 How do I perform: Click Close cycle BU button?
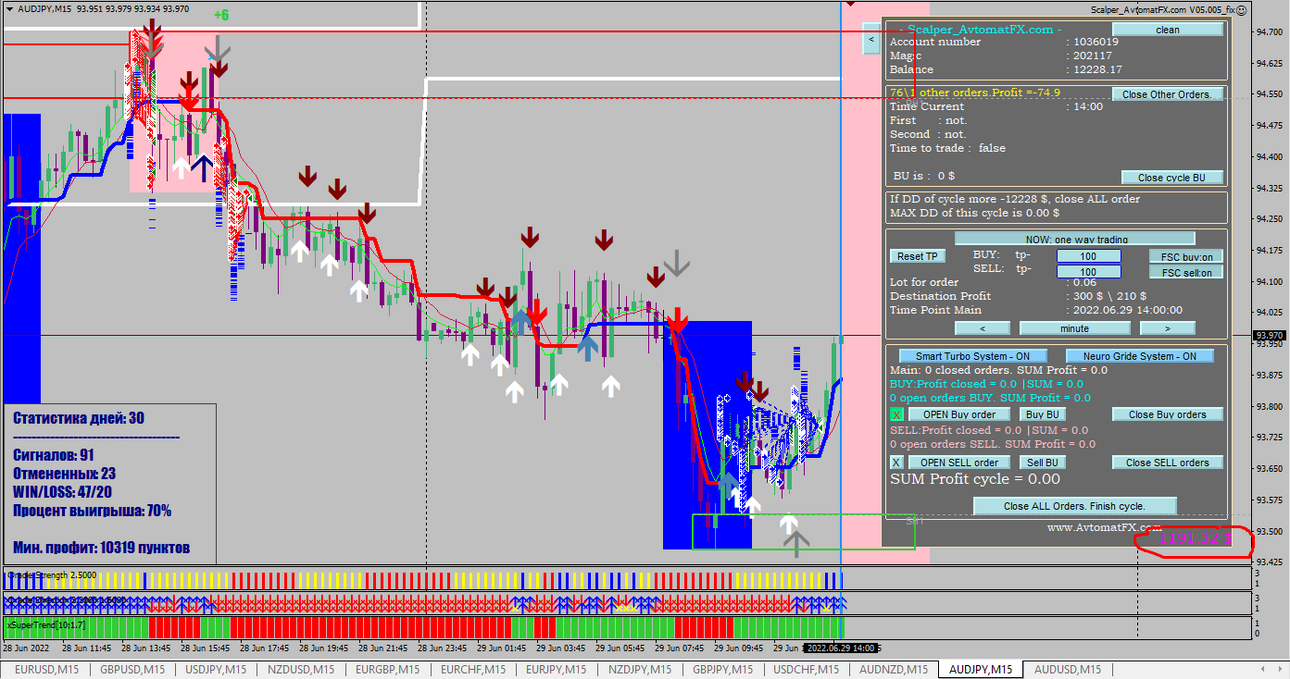(1172, 178)
